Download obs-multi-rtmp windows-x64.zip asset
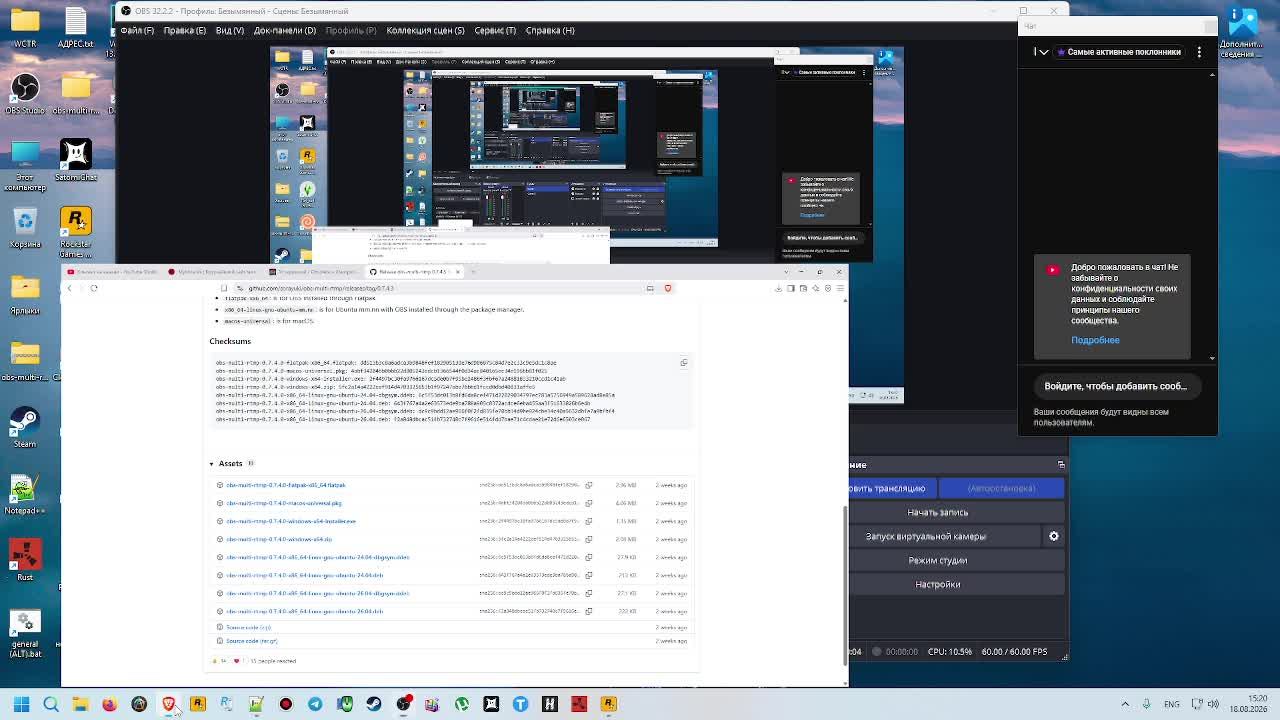 click(x=279, y=539)
